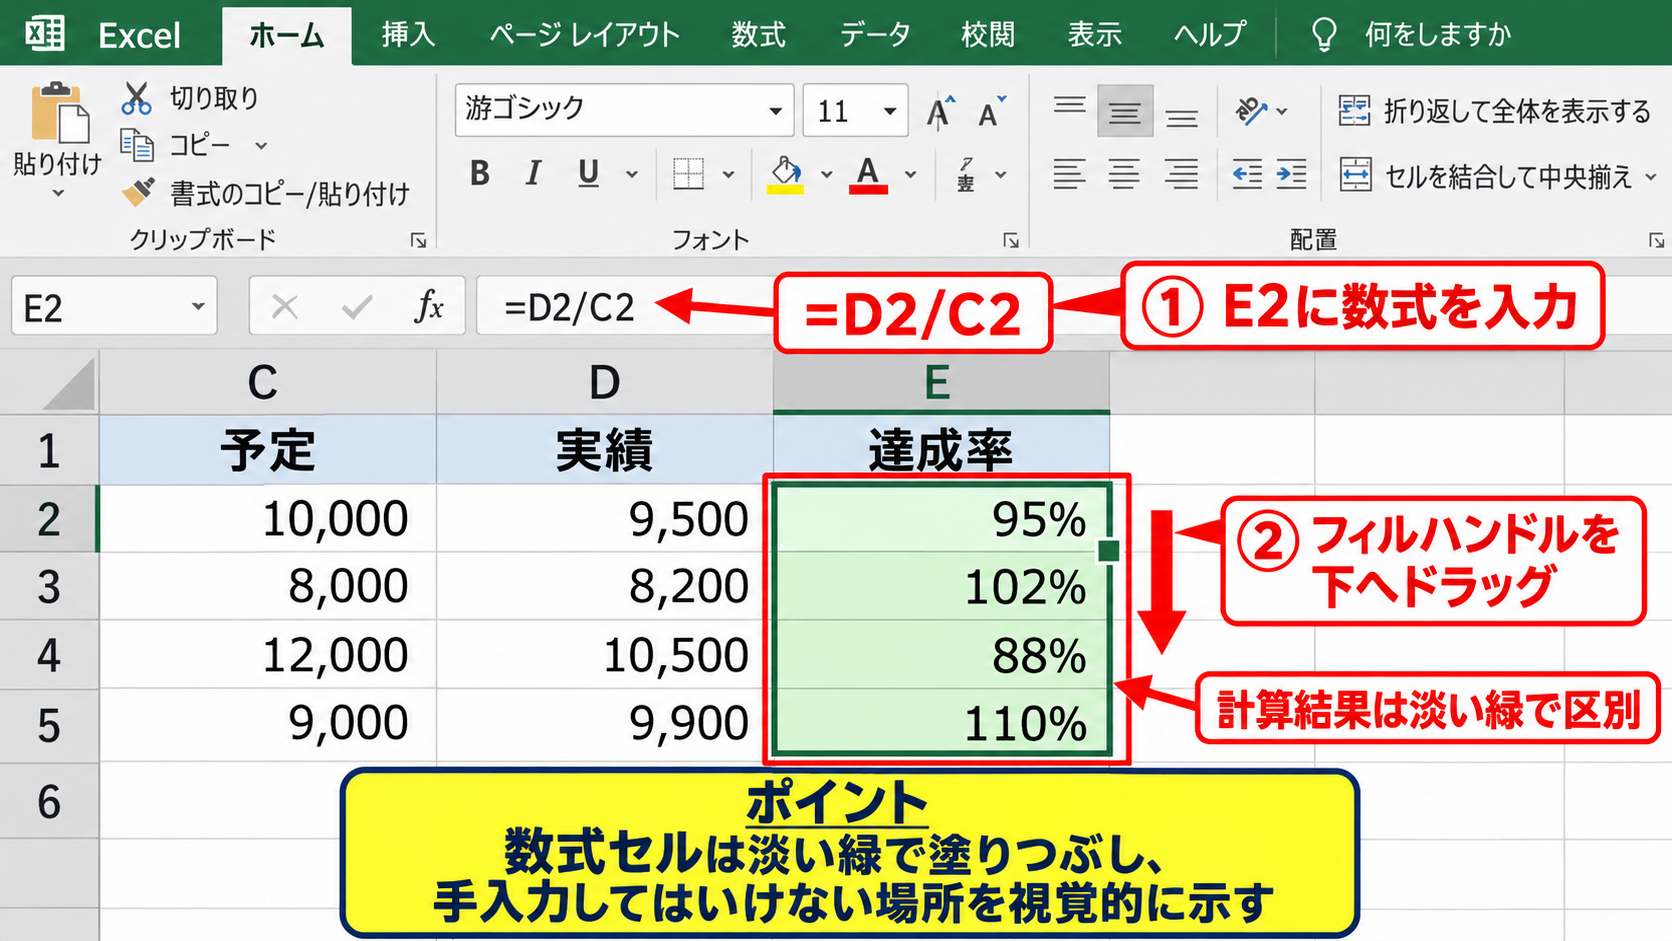Viewport: 1672px width, 941px height.
Task: Toggle align text left
Action: [1069, 175]
